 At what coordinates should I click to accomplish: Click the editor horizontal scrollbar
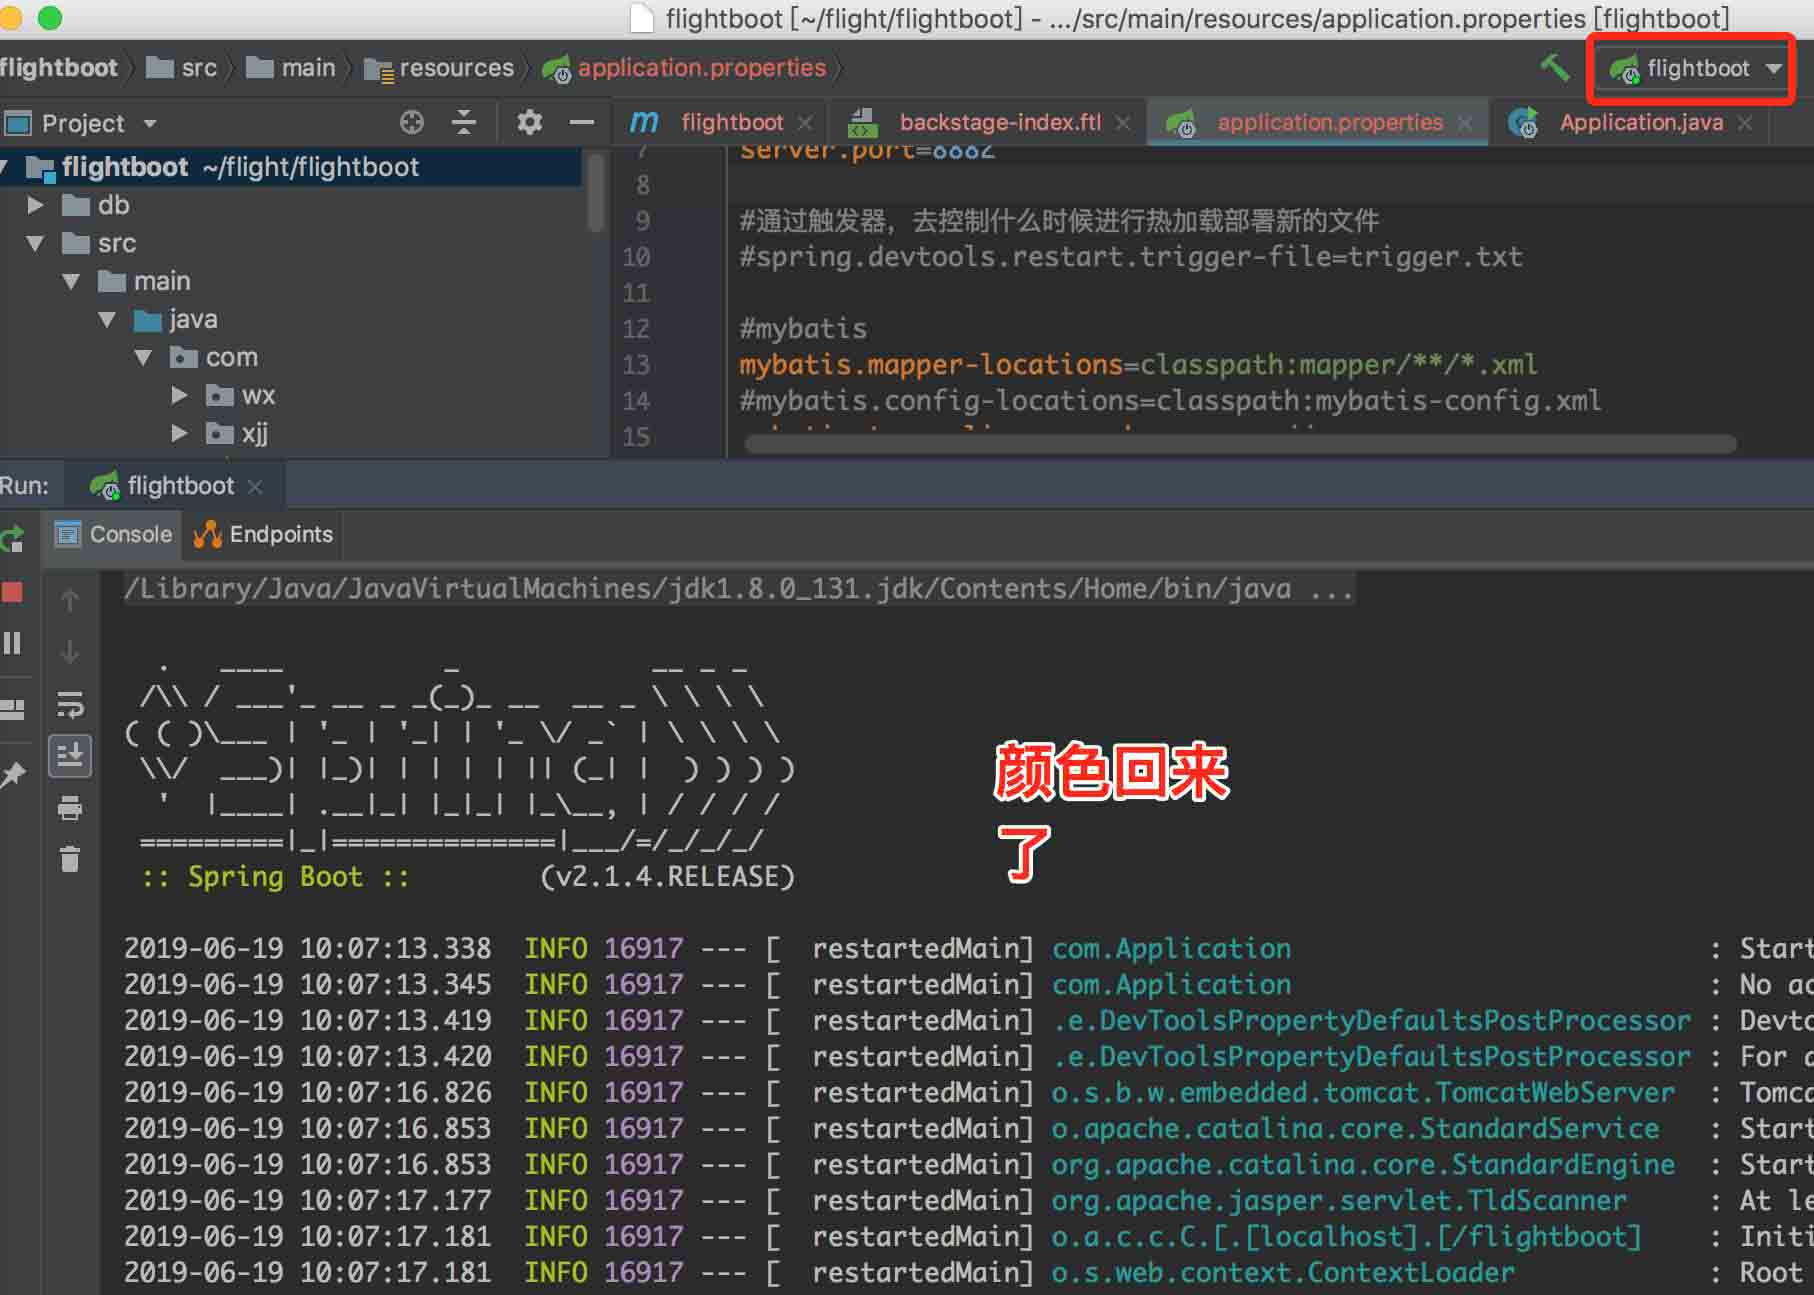1240,444
